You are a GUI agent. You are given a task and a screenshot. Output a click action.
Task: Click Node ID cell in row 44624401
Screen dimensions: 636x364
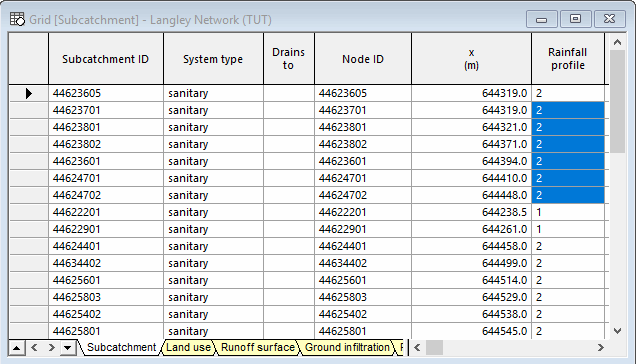[363, 246]
